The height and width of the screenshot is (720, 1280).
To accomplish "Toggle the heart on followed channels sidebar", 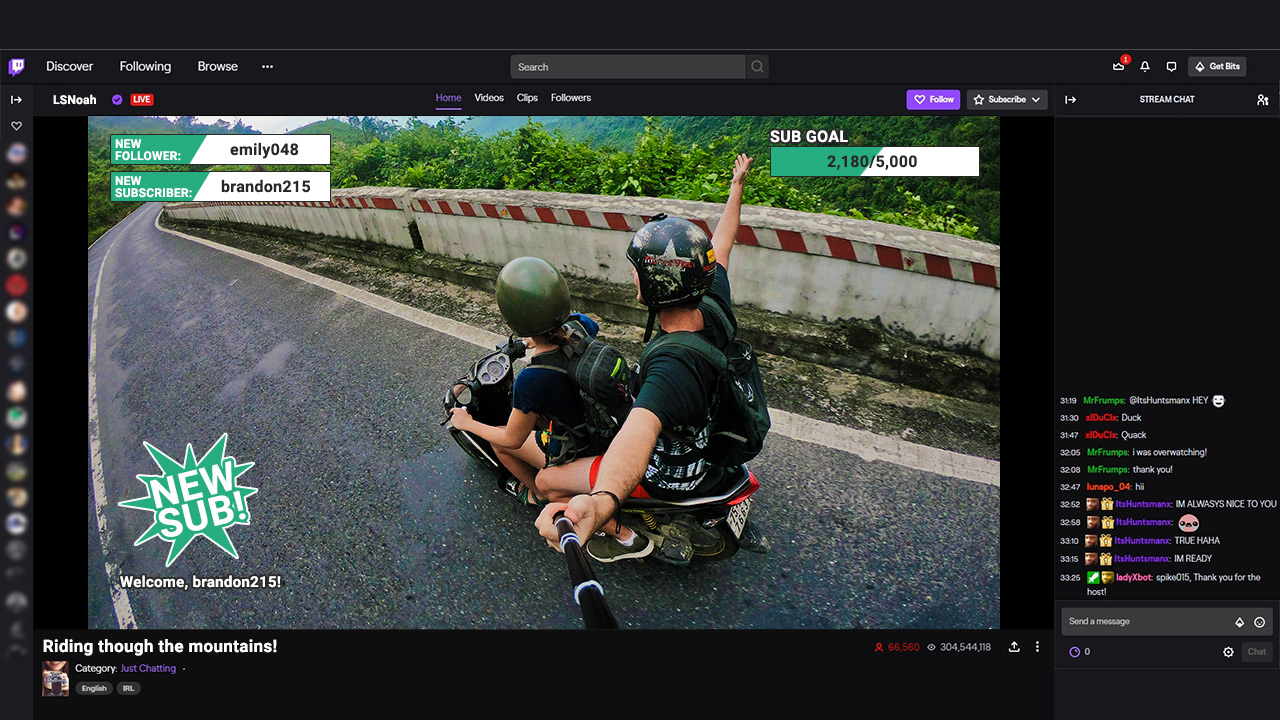I will click(x=16, y=126).
